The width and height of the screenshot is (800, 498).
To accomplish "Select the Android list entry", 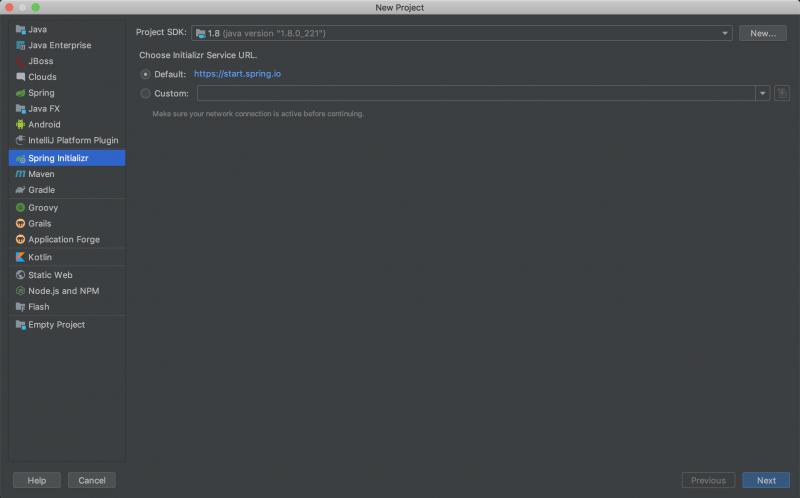I will tap(67, 124).
